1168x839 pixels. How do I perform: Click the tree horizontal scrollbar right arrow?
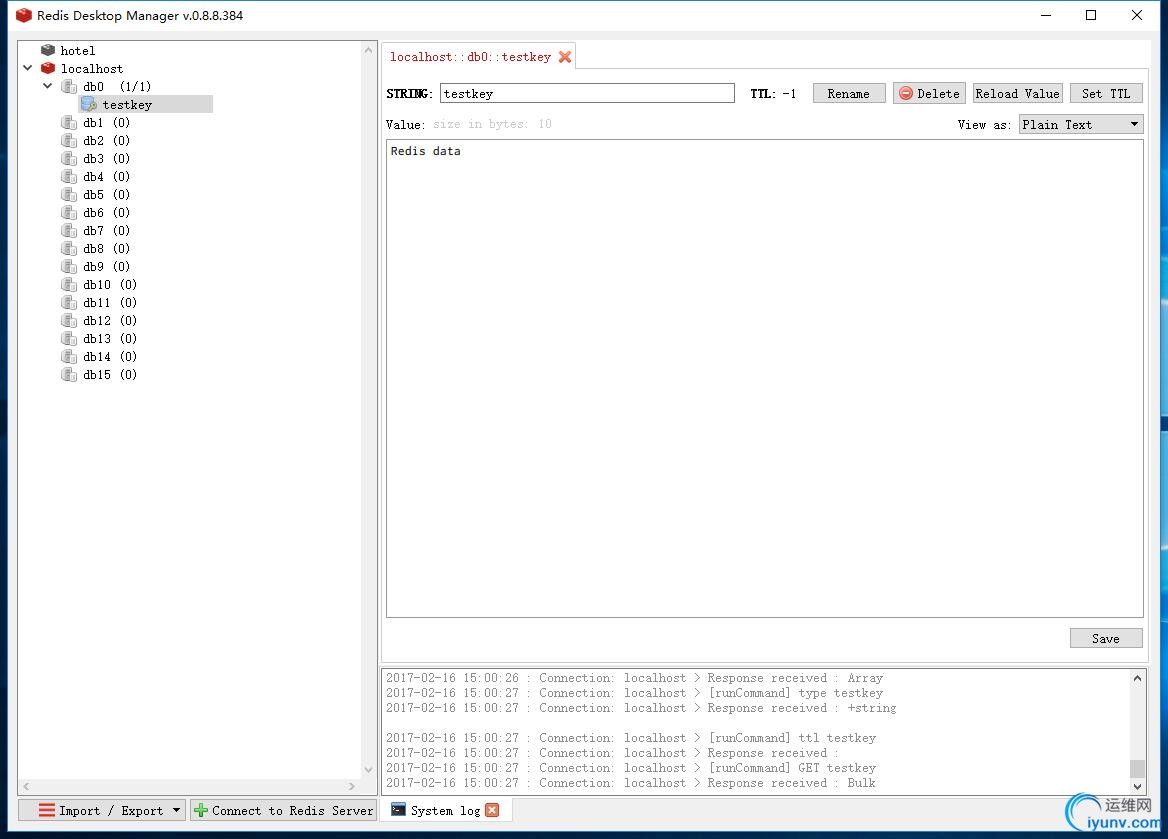[352, 786]
